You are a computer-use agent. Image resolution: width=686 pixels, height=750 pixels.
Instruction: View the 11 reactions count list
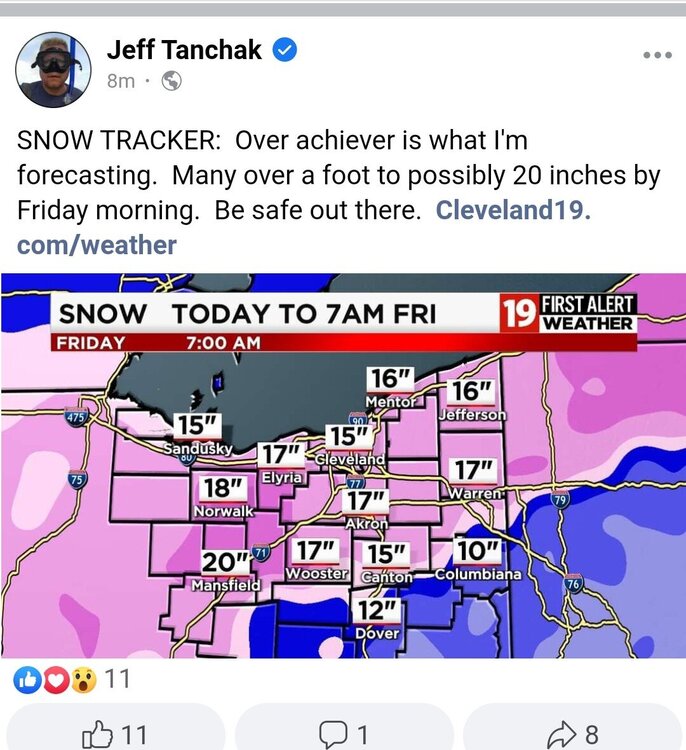point(117,679)
